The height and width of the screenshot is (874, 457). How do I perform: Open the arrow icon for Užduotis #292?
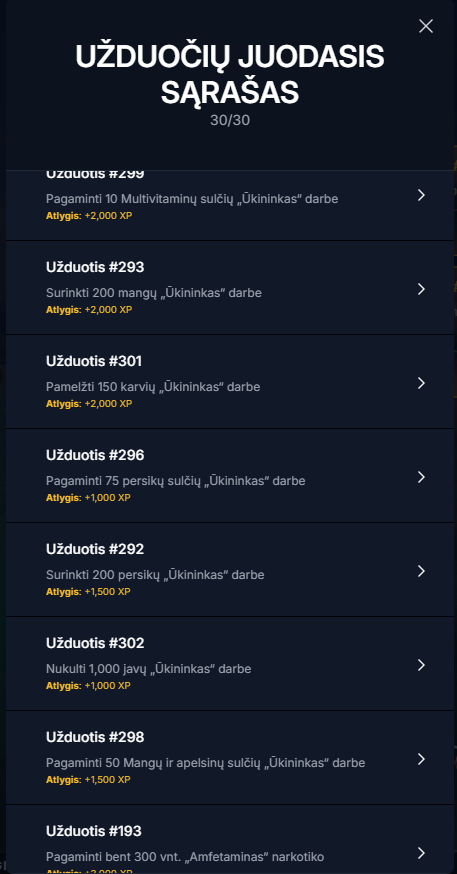point(421,571)
